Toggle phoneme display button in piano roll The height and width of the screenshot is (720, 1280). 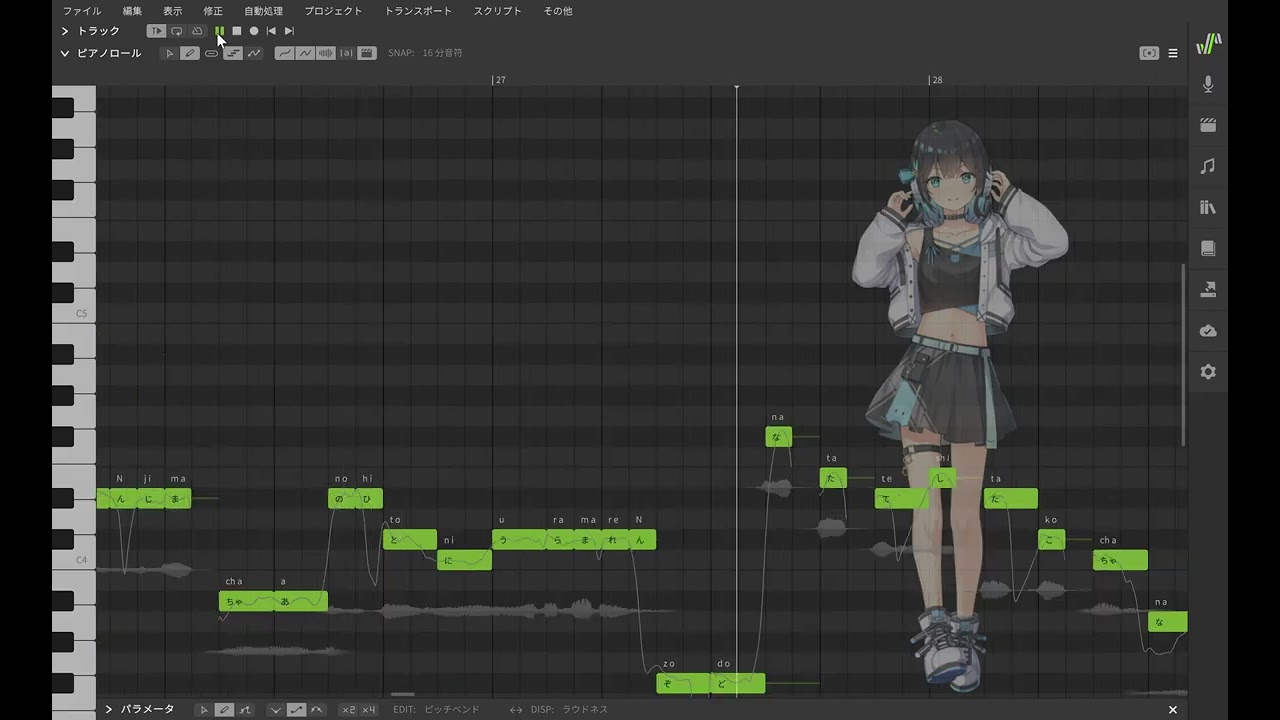346,53
